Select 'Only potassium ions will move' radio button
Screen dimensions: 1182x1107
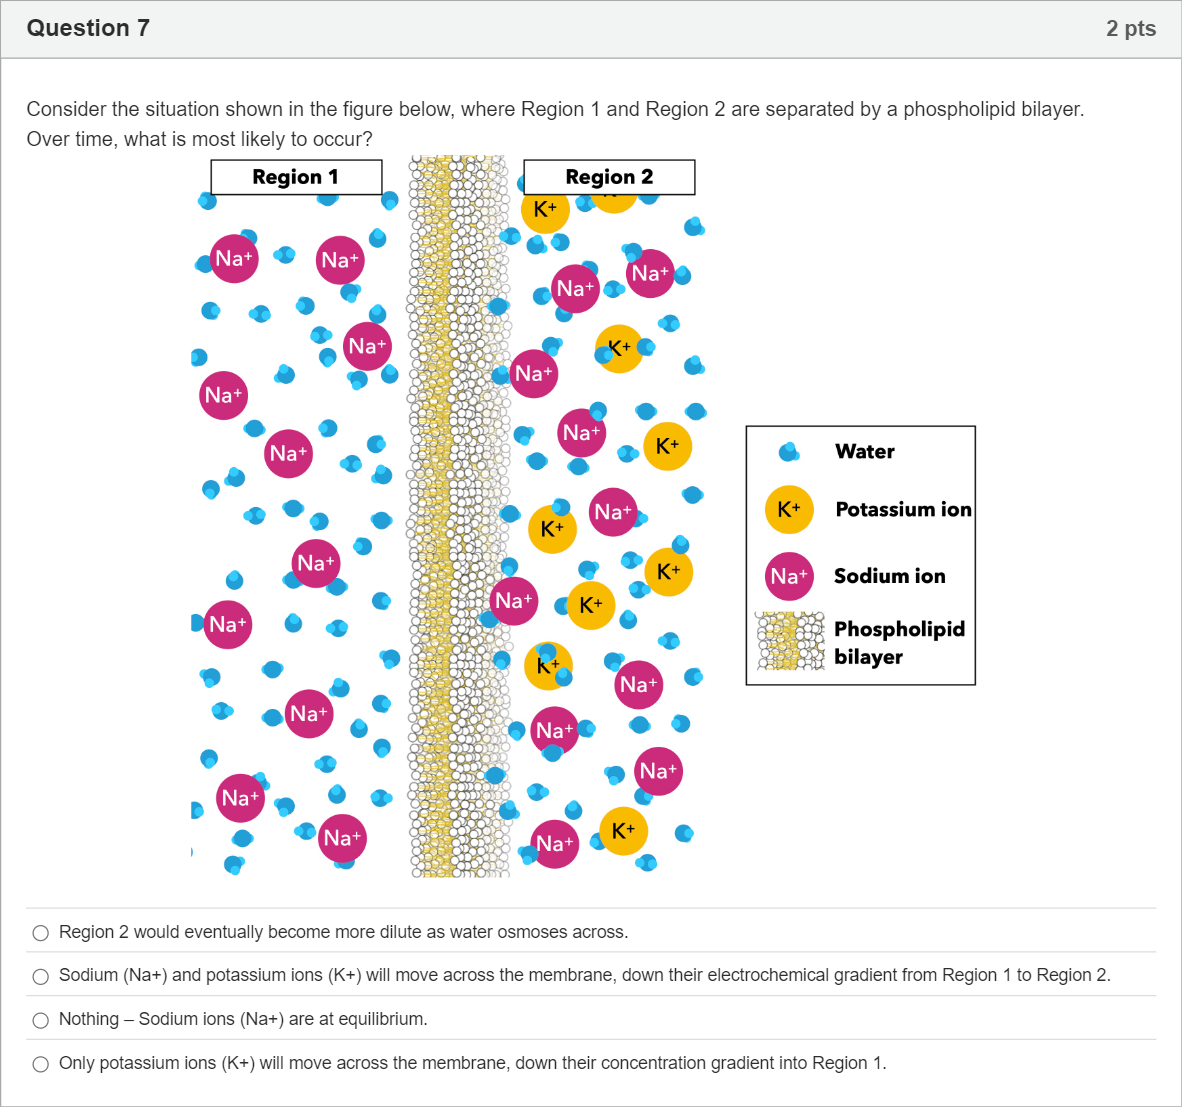(x=41, y=1064)
